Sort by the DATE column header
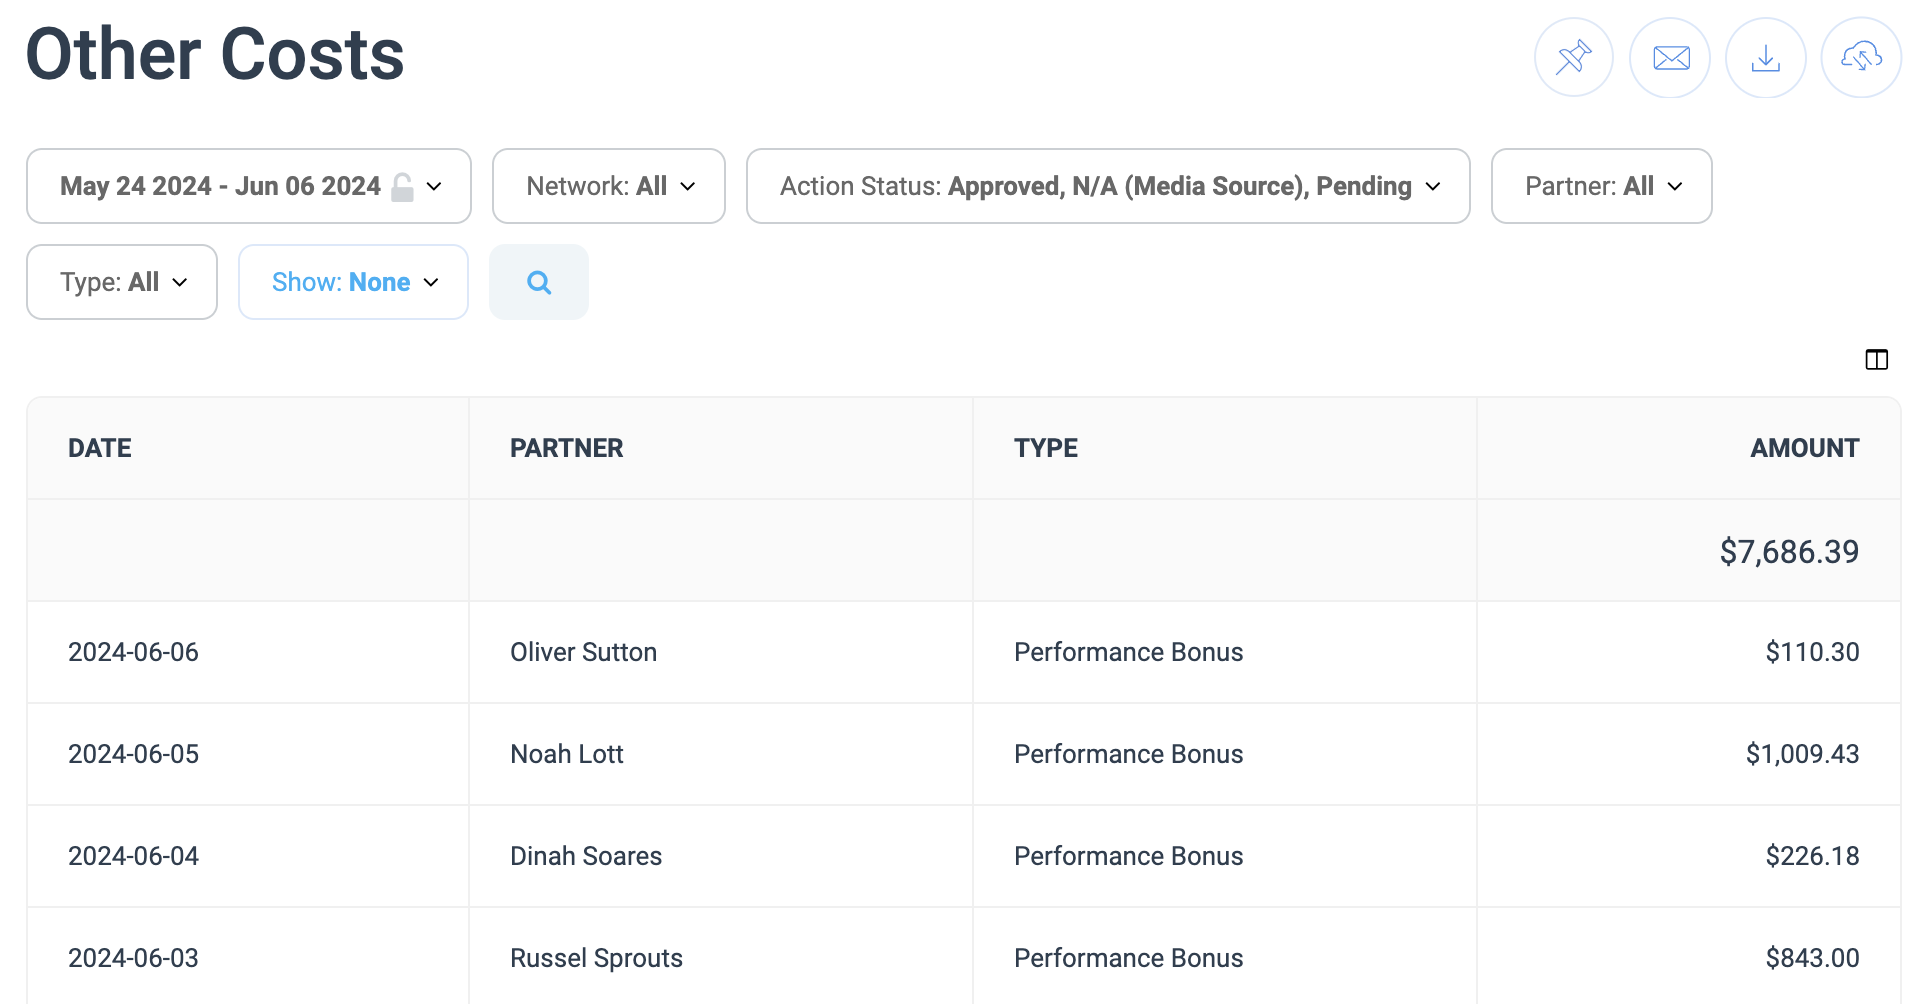 pyautogui.click(x=100, y=448)
